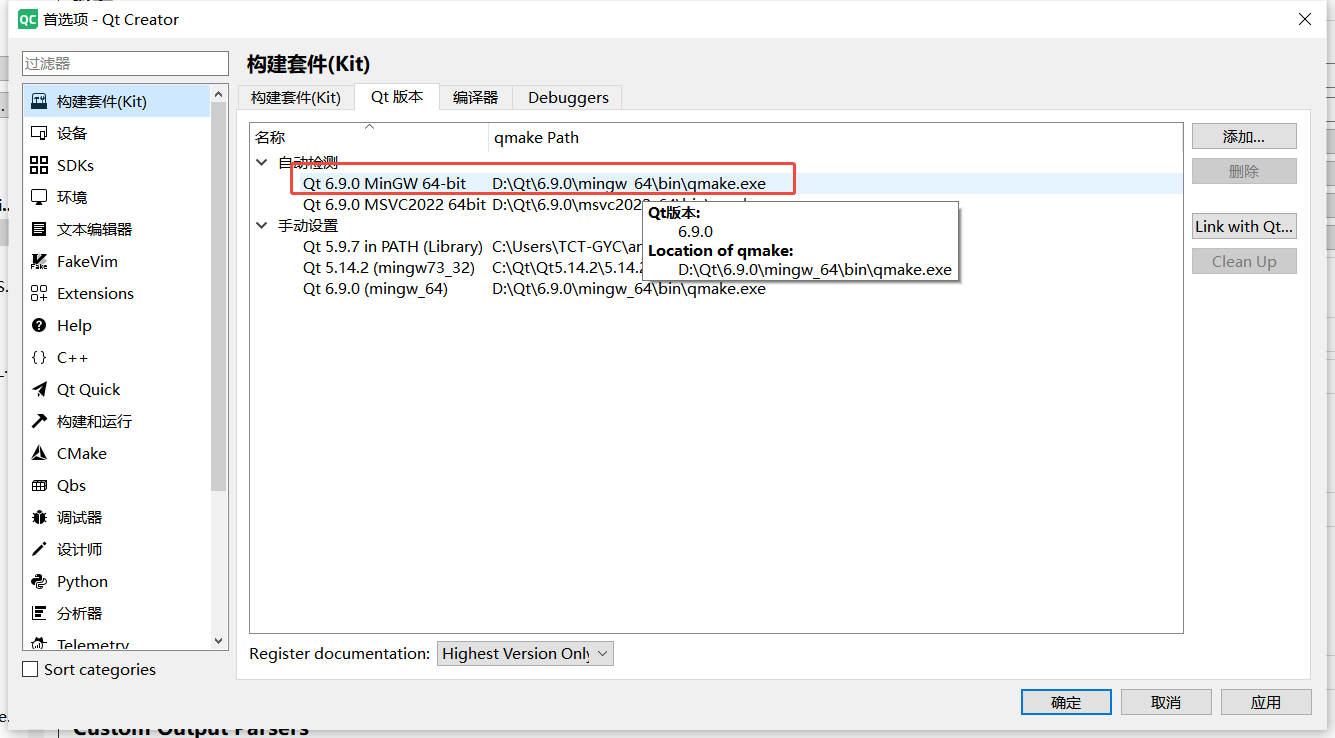Image resolution: width=1335 pixels, height=738 pixels.
Task: Open the SDKs category icon
Action: tap(39, 165)
